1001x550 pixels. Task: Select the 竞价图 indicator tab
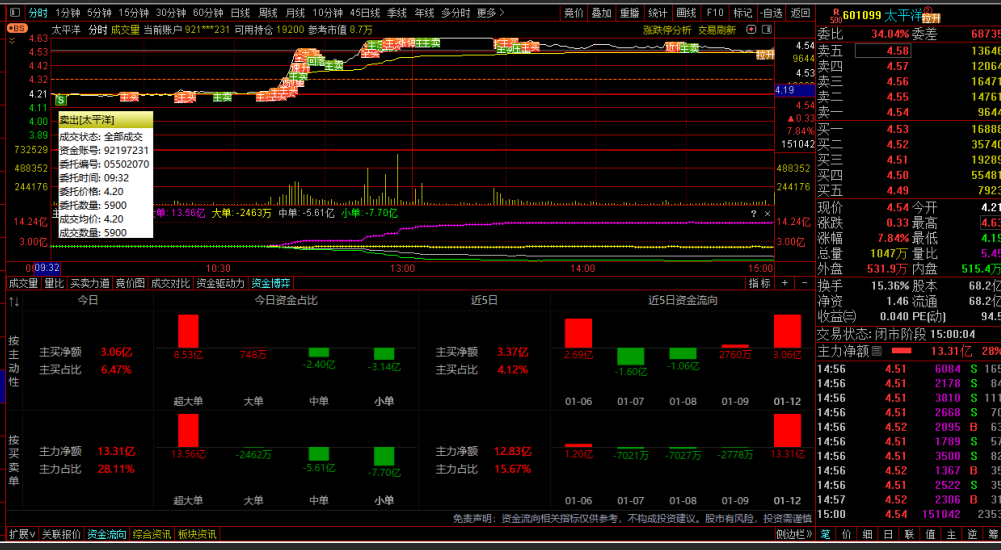130,283
